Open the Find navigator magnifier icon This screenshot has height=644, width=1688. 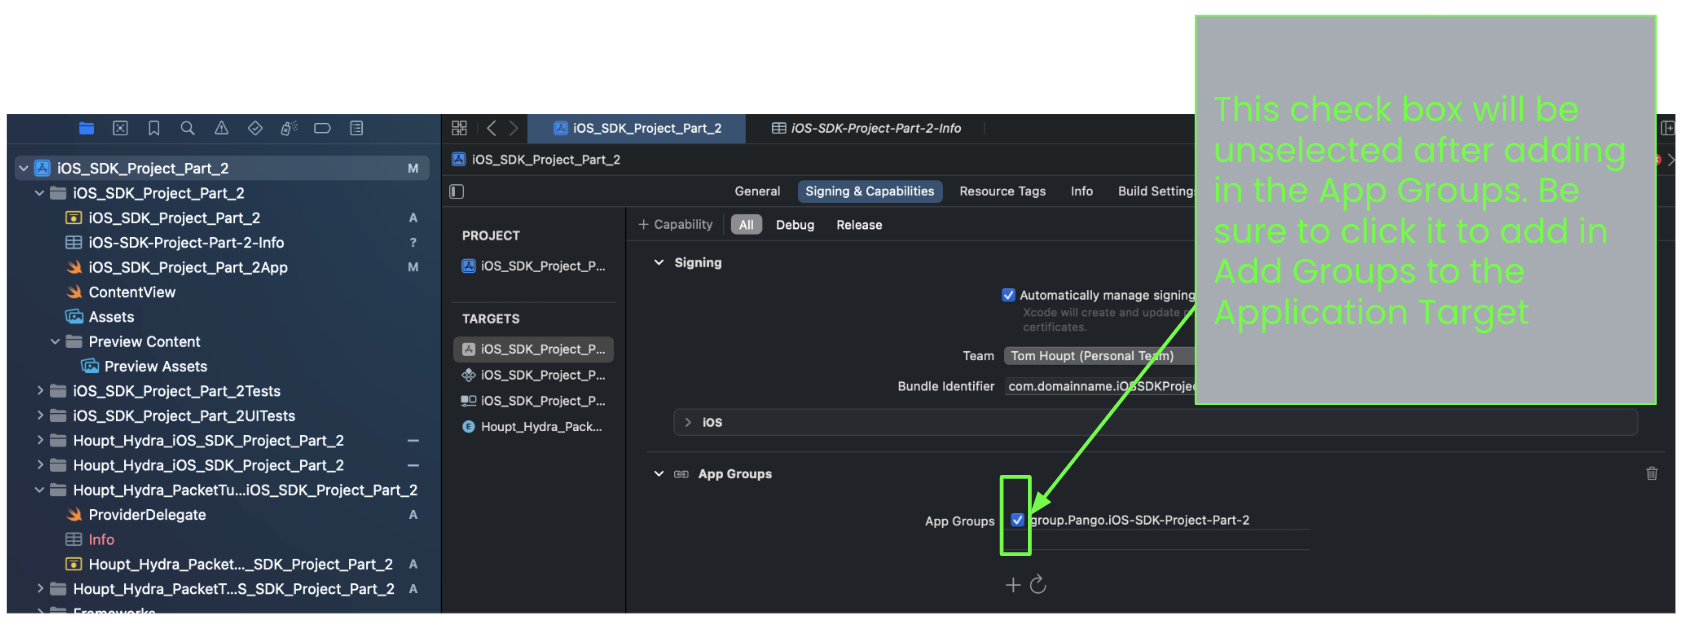point(187,128)
